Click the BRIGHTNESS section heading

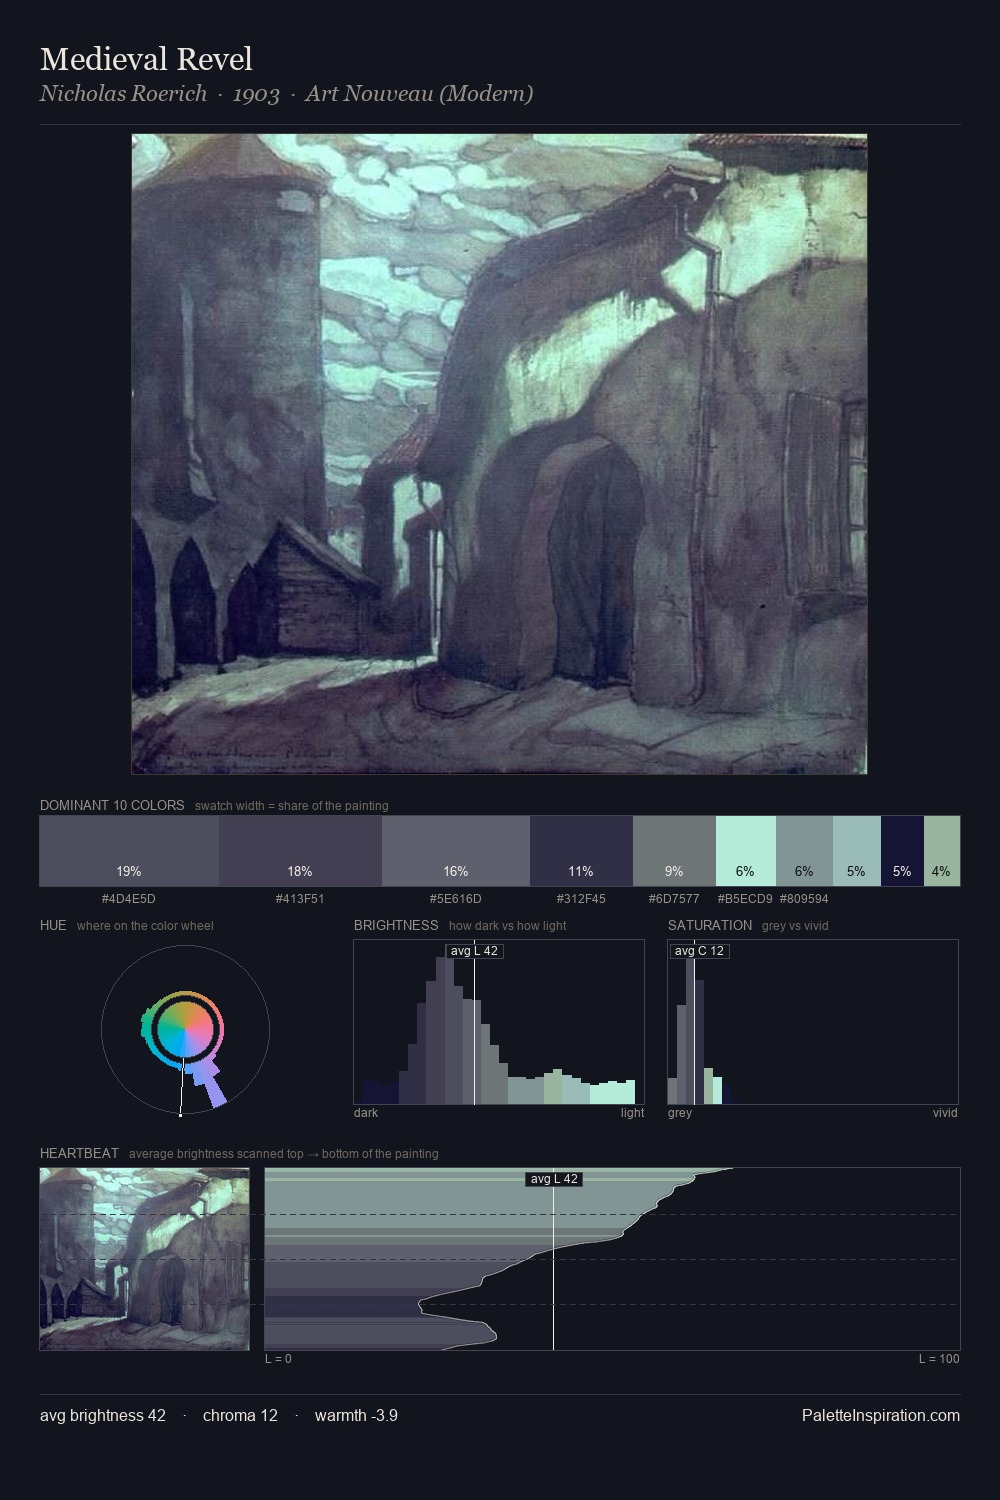(x=396, y=925)
